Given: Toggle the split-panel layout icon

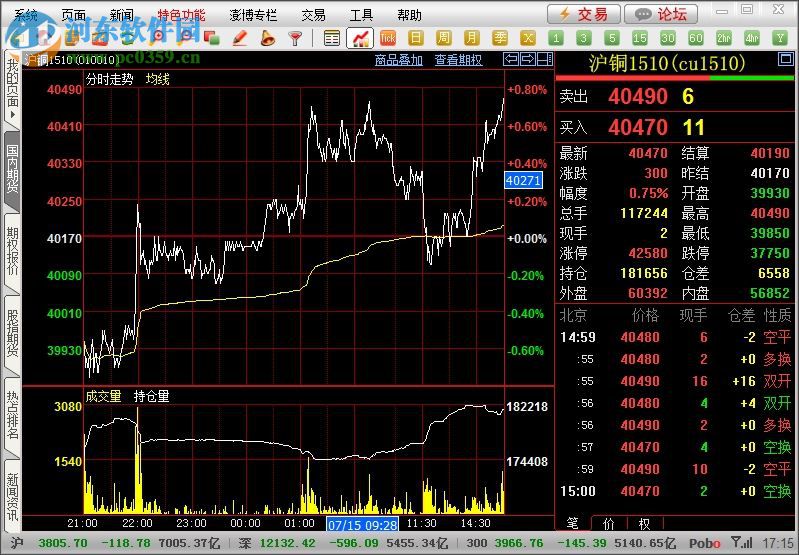Looking at the screenshot, I should point(545,59).
